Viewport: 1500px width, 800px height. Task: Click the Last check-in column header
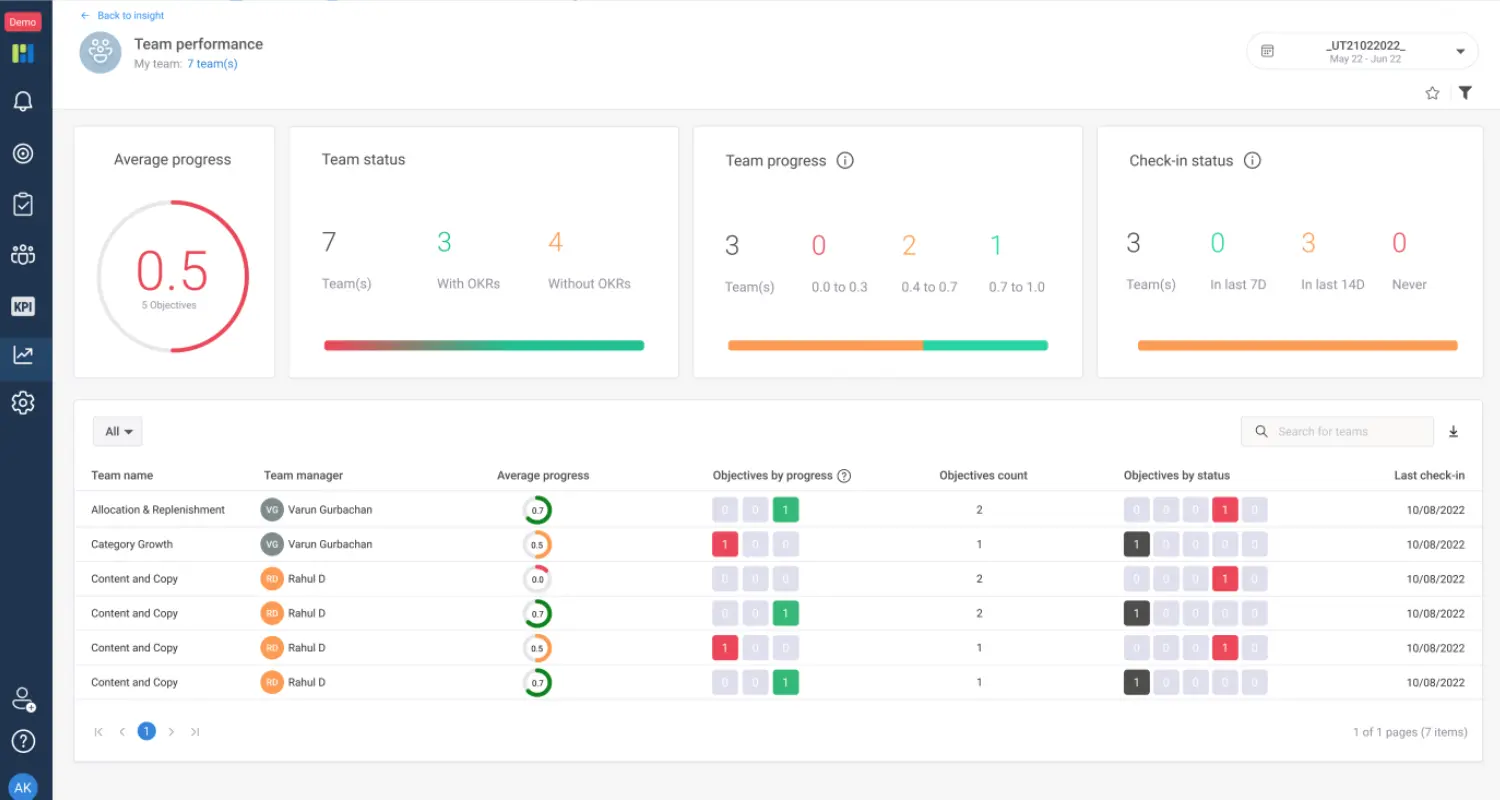[1429, 475]
